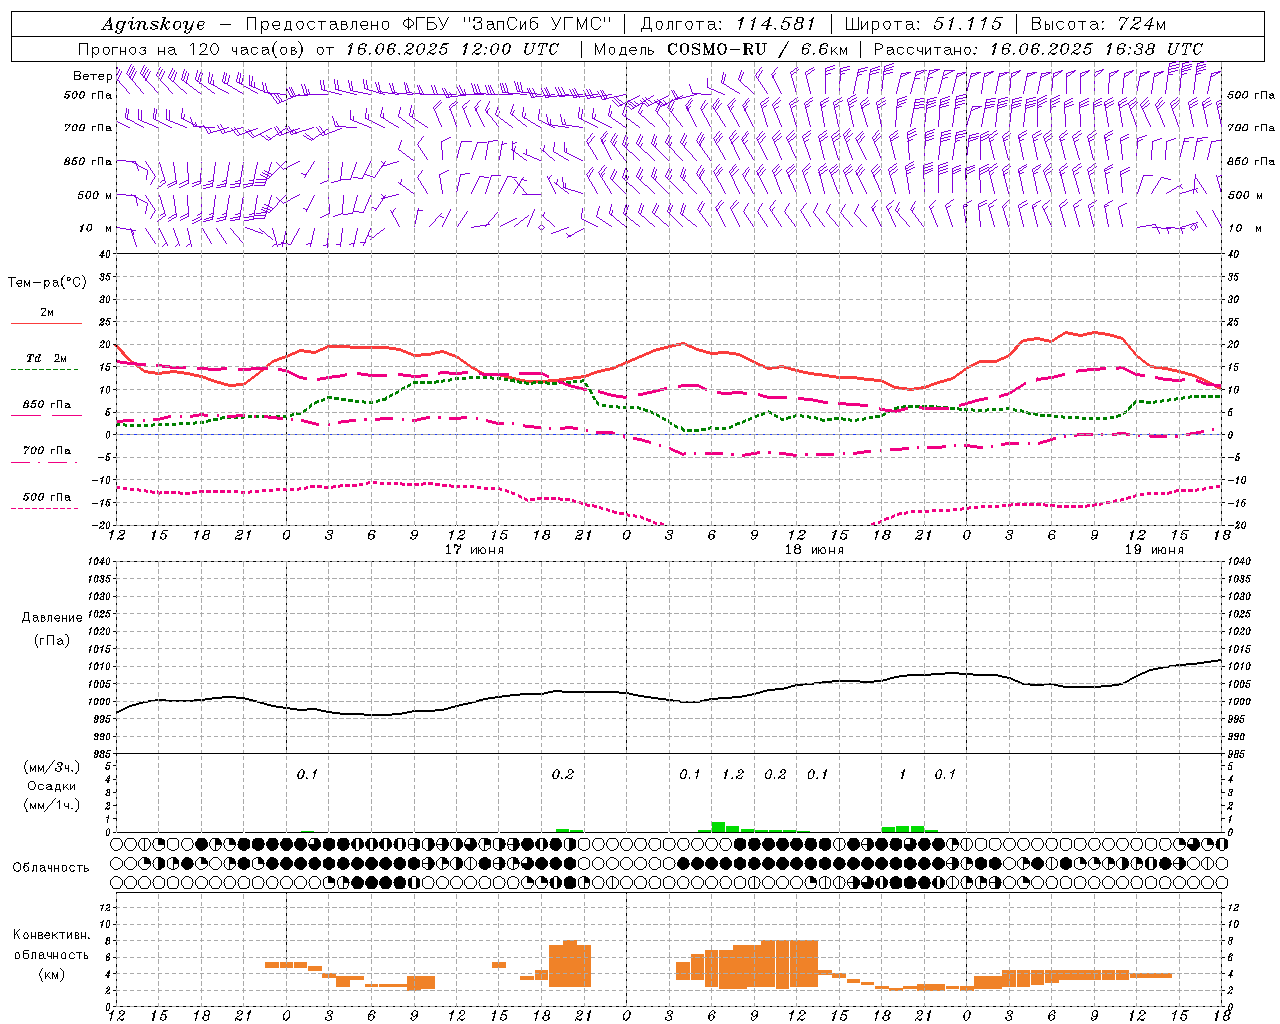The width and height of the screenshot is (1280, 1024).
Task: Click the "Облачность" cloudiness label
Action: tap(51, 868)
